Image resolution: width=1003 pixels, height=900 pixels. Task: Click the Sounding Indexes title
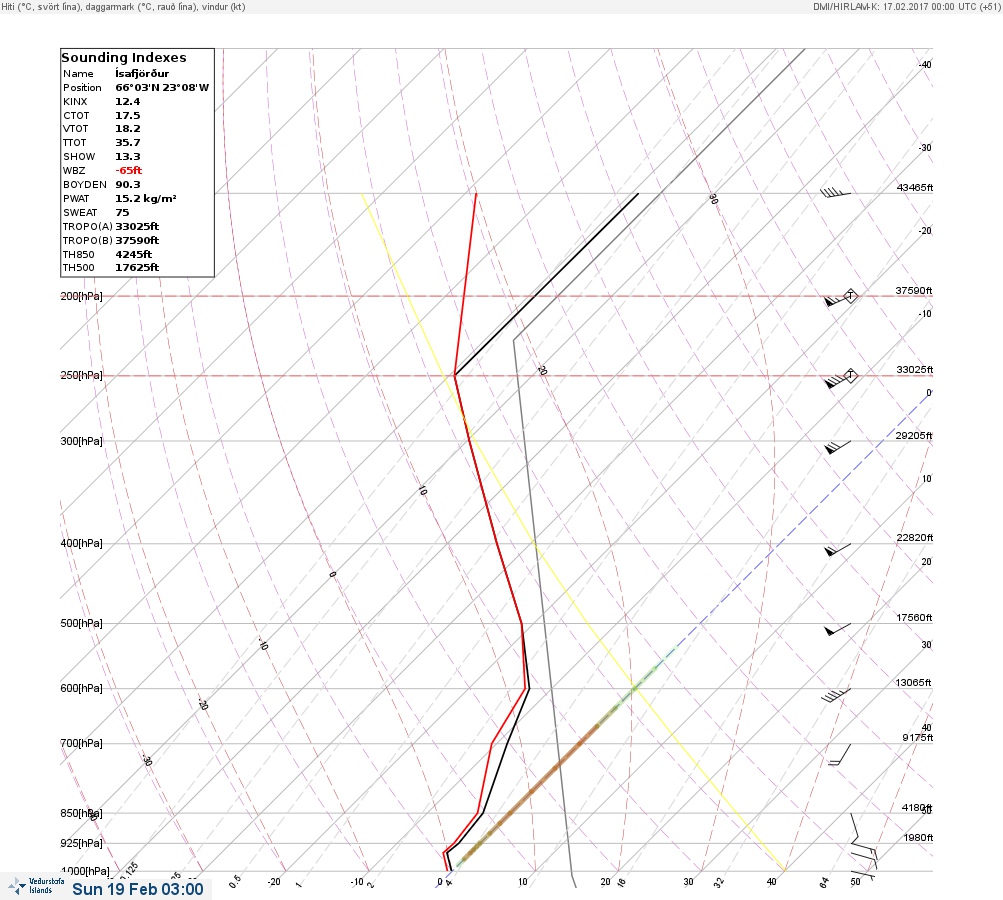click(124, 58)
